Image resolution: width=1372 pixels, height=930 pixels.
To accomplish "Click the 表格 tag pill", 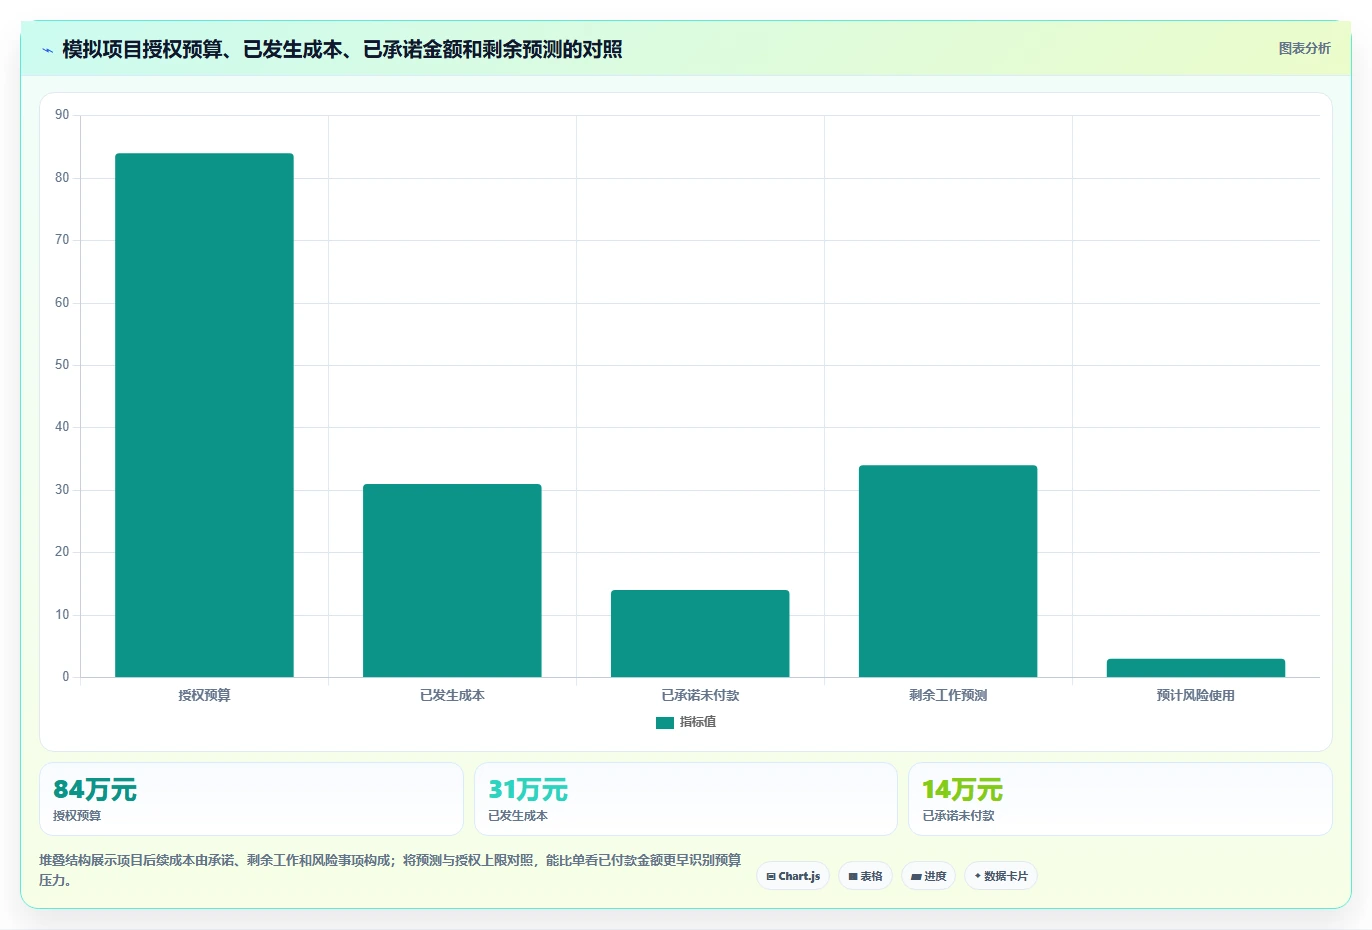I will [865, 876].
